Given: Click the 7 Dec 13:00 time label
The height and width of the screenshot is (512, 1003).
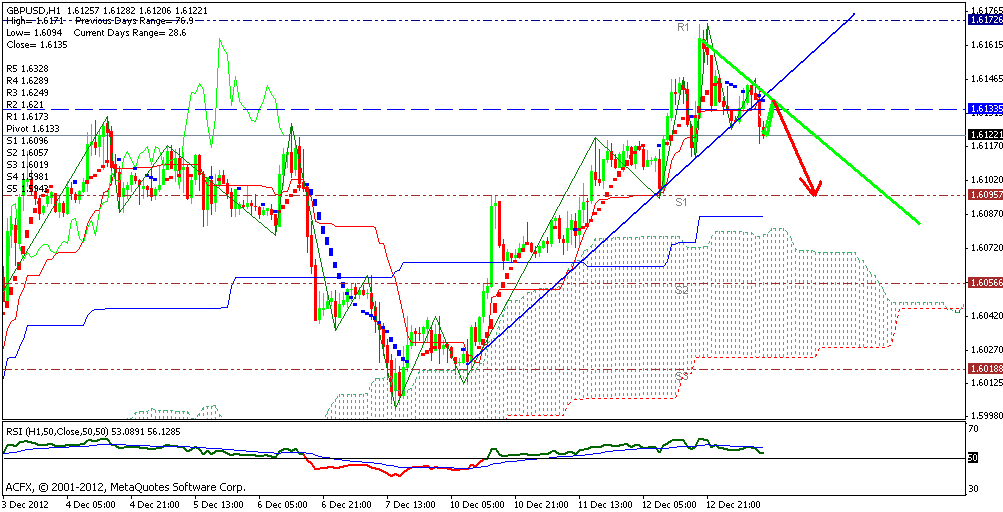Looking at the screenshot, I should [411, 505].
